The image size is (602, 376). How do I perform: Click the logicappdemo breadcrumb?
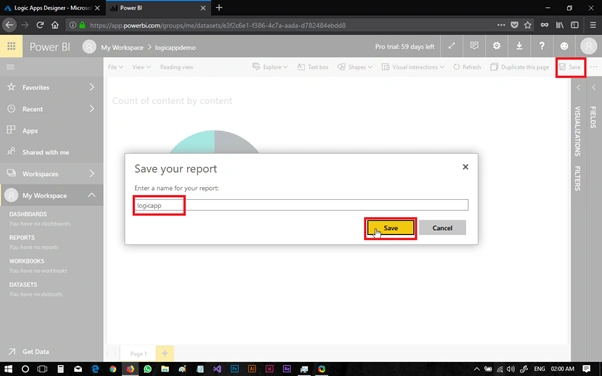[x=175, y=48]
